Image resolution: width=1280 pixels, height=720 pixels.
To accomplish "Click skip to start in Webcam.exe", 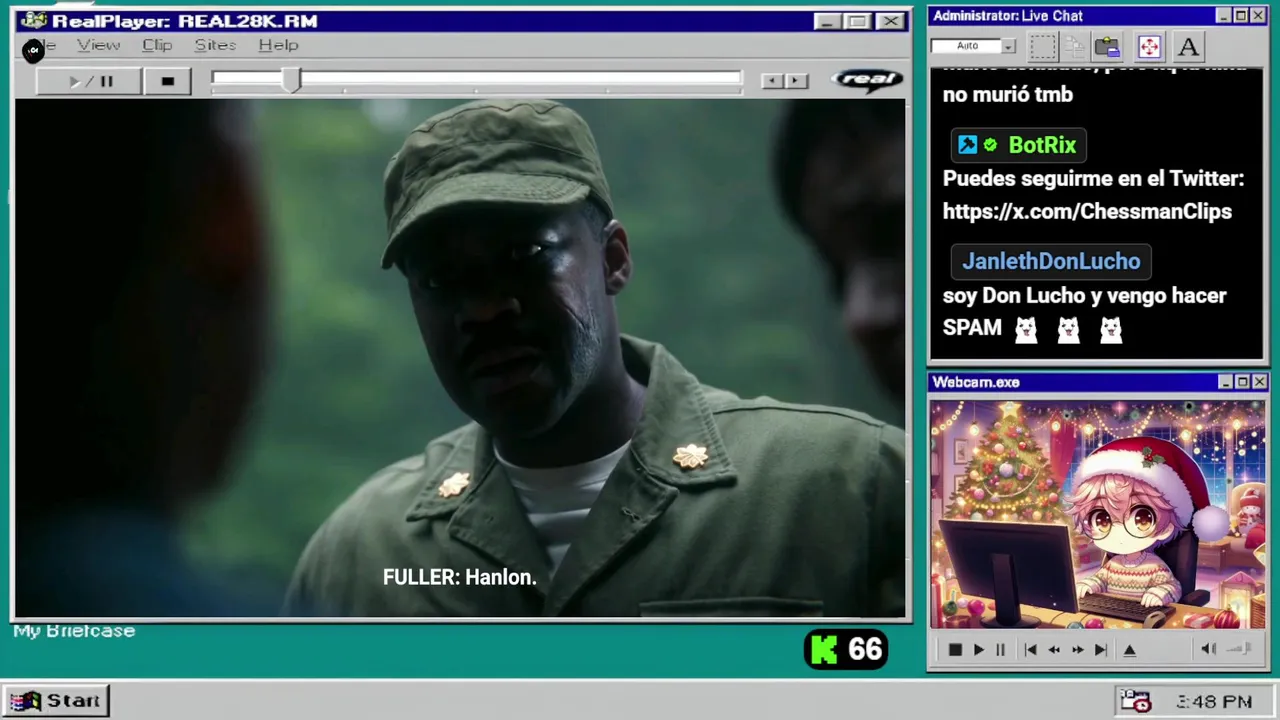I will 1030,650.
